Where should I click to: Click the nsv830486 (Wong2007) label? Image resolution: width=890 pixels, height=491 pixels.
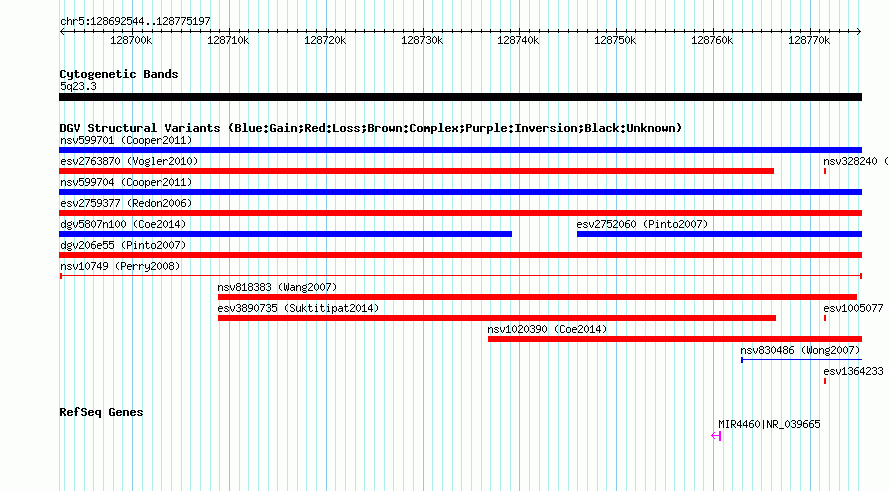coord(800,350)
